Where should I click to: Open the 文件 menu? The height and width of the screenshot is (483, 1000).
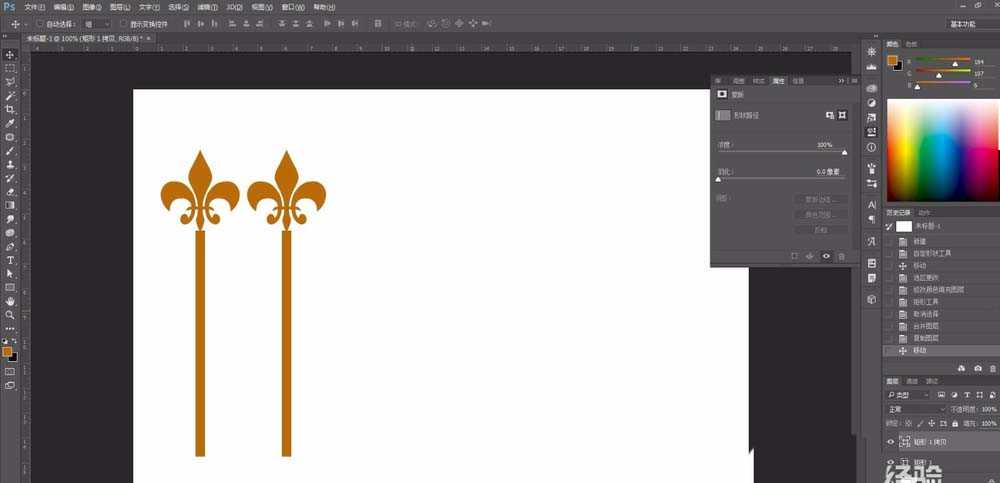click(34, 7)
